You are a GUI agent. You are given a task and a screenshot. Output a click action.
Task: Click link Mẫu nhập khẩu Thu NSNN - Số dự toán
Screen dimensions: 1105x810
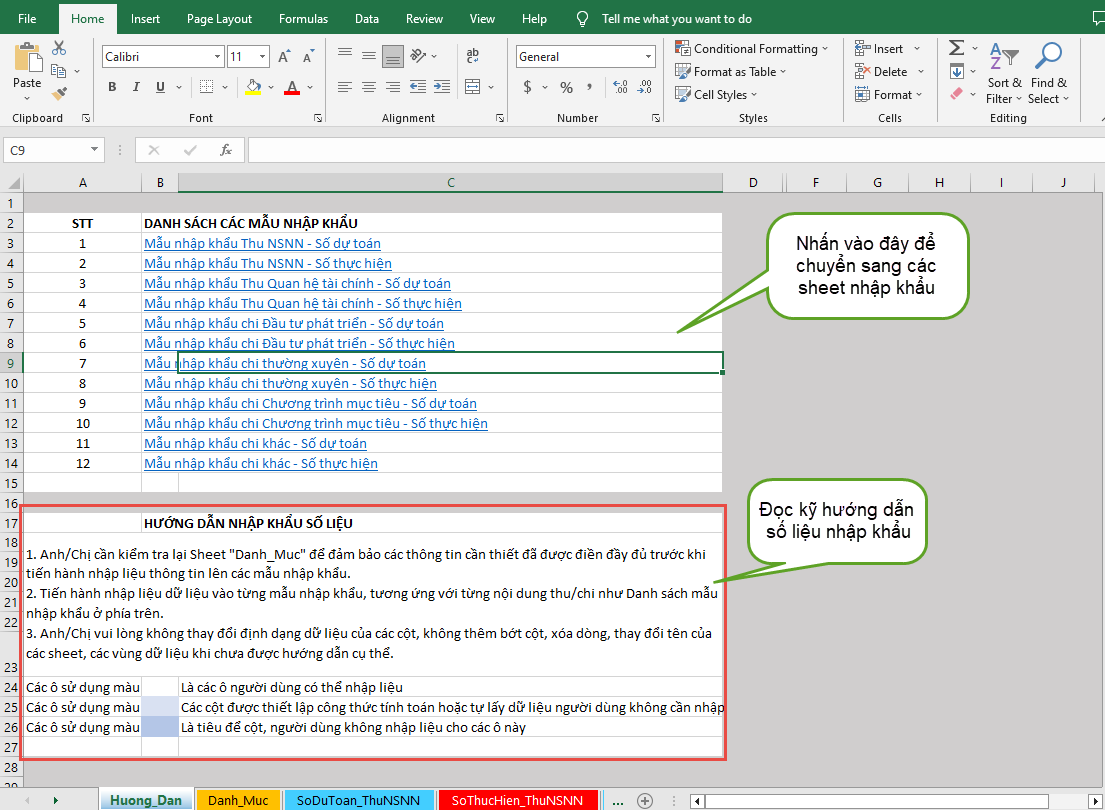(262, 243)
